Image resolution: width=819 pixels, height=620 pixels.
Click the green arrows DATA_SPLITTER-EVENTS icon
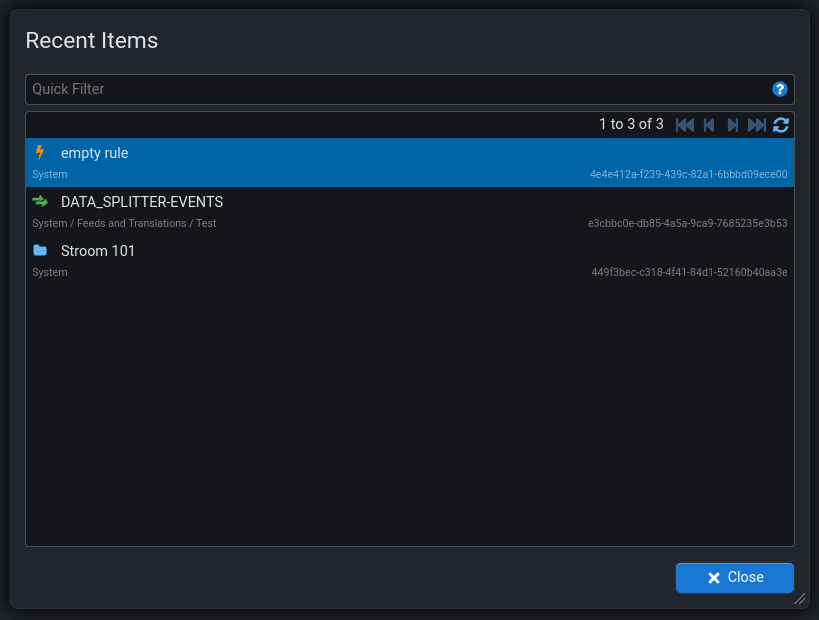coord(40,201)
